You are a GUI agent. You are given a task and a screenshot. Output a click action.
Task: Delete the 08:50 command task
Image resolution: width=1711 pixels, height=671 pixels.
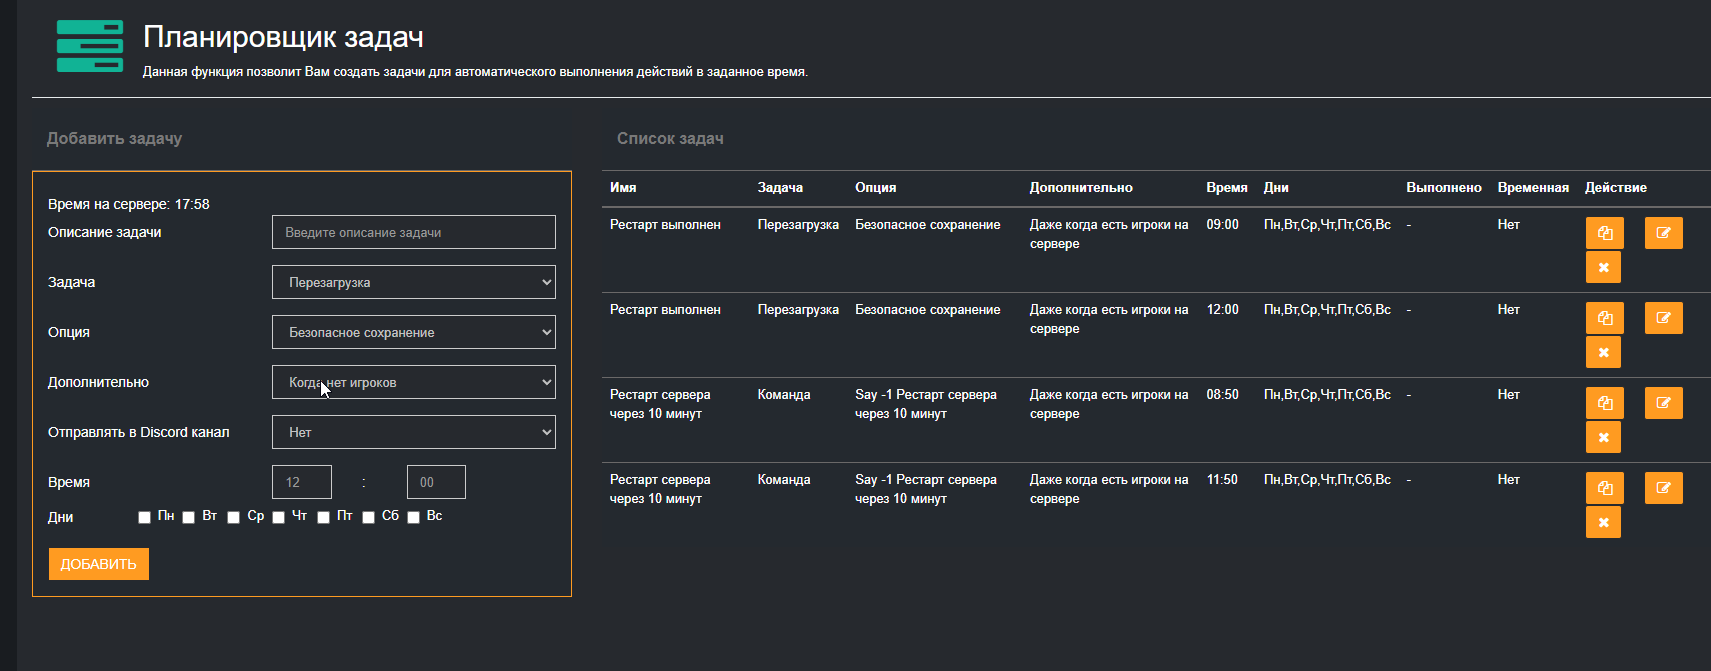(x=1603, y=438)
